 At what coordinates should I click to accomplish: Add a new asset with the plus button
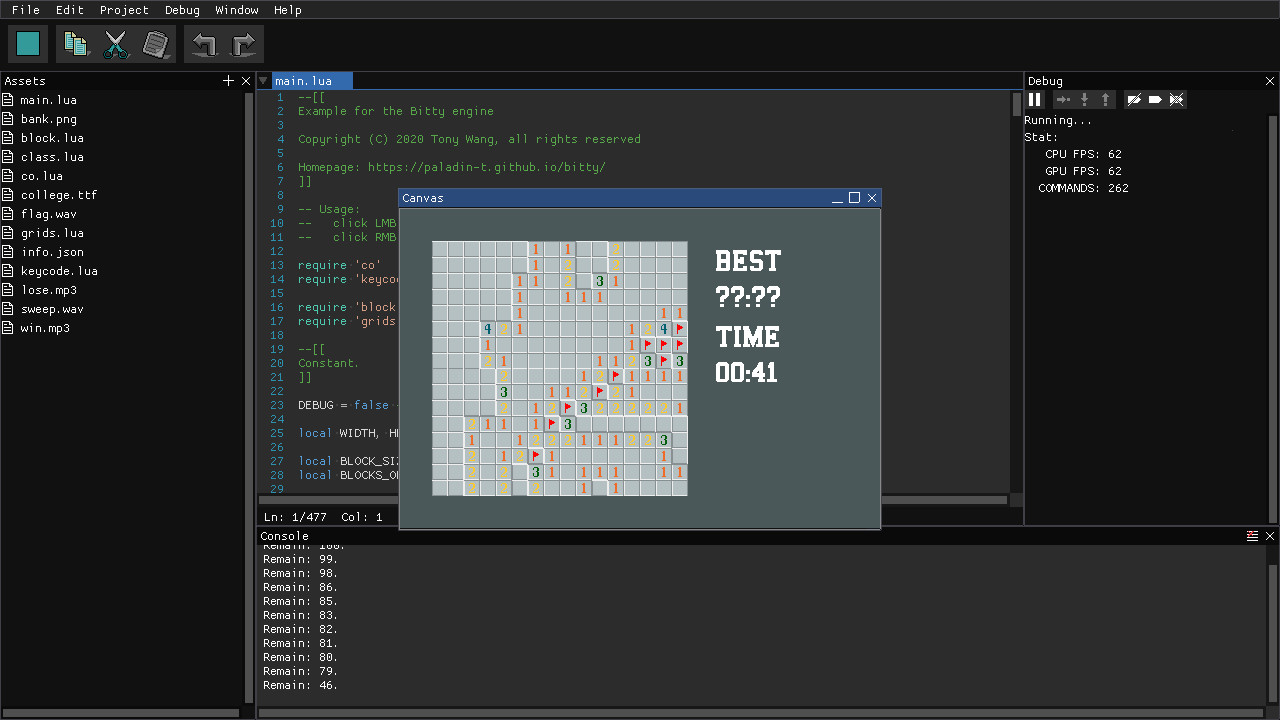click(x=228, y=80)
